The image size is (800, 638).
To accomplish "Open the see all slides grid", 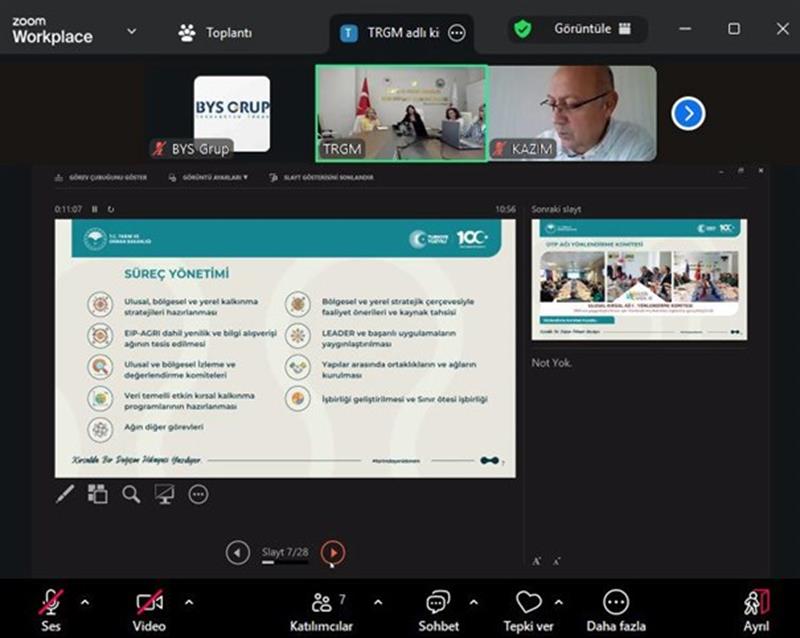I will point(98,494).
